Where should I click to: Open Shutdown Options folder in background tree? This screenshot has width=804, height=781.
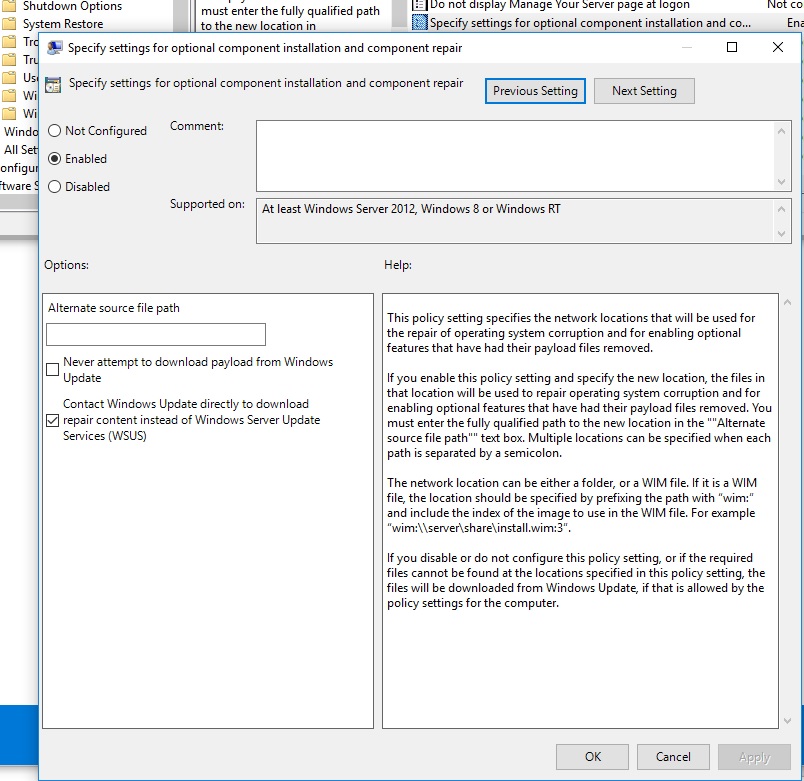point(72,6)
